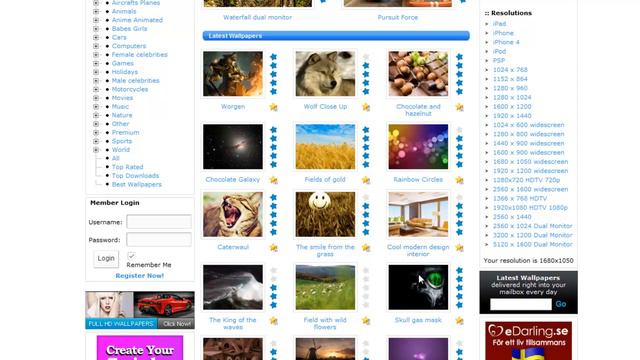The image size is (640, 360).
Task: Open the Pursuit Force wallpaper link
Action: point(398,18)
